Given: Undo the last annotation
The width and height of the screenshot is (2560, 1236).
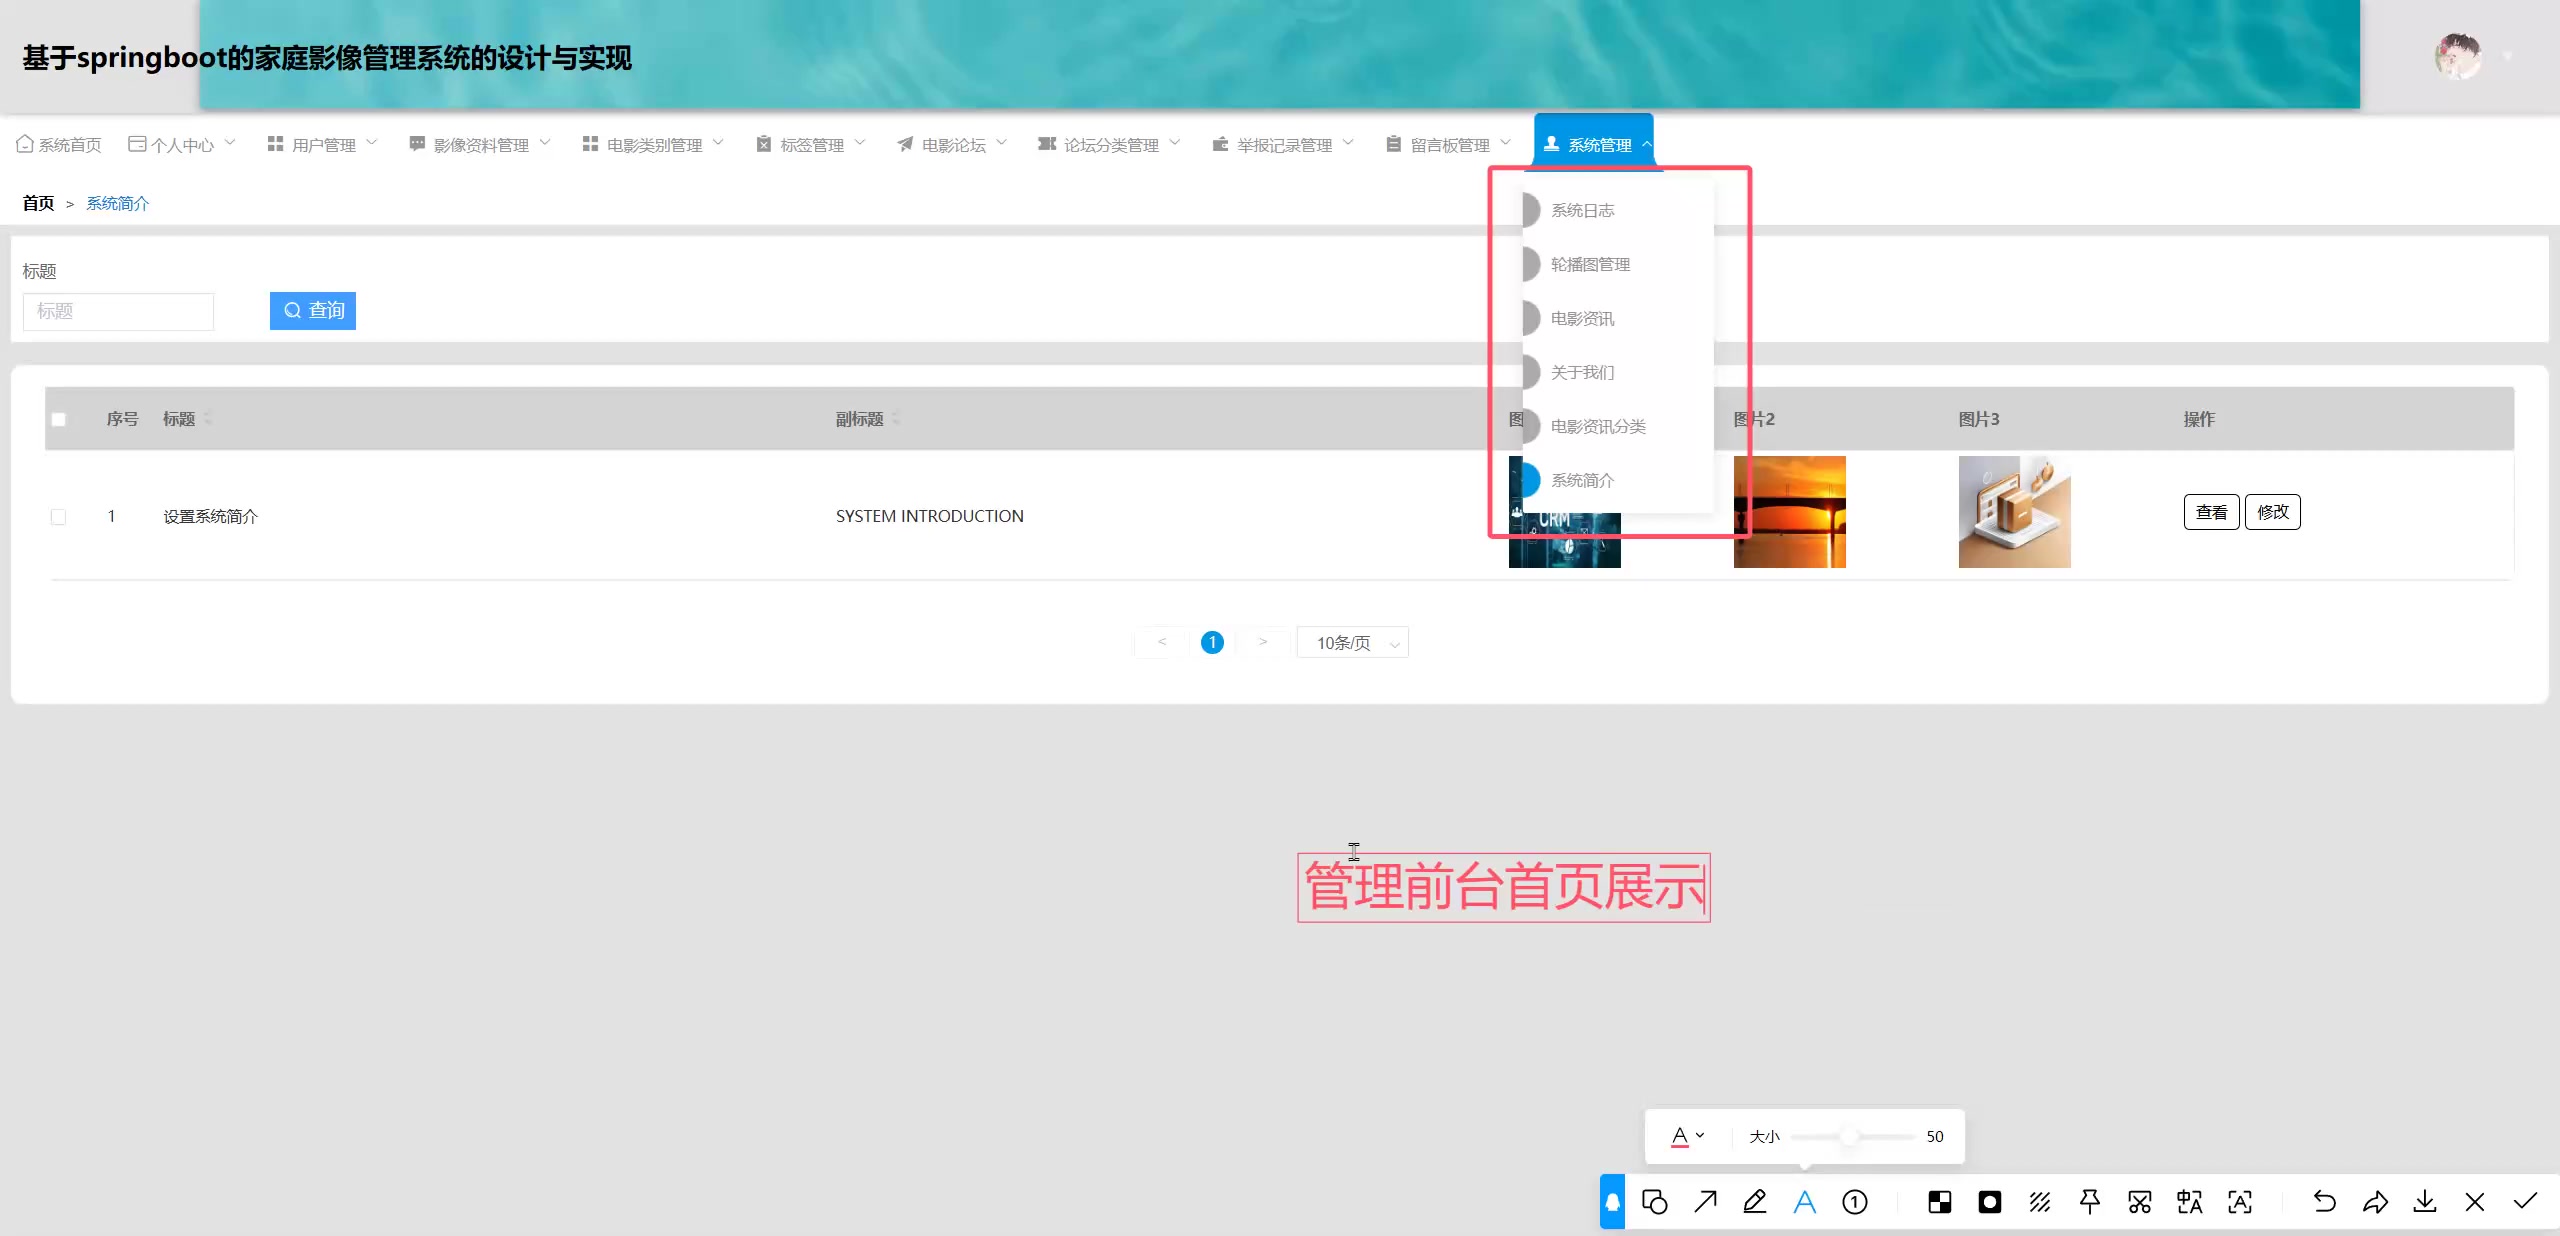Looking at the screenshot, I should point(2325,1201).
